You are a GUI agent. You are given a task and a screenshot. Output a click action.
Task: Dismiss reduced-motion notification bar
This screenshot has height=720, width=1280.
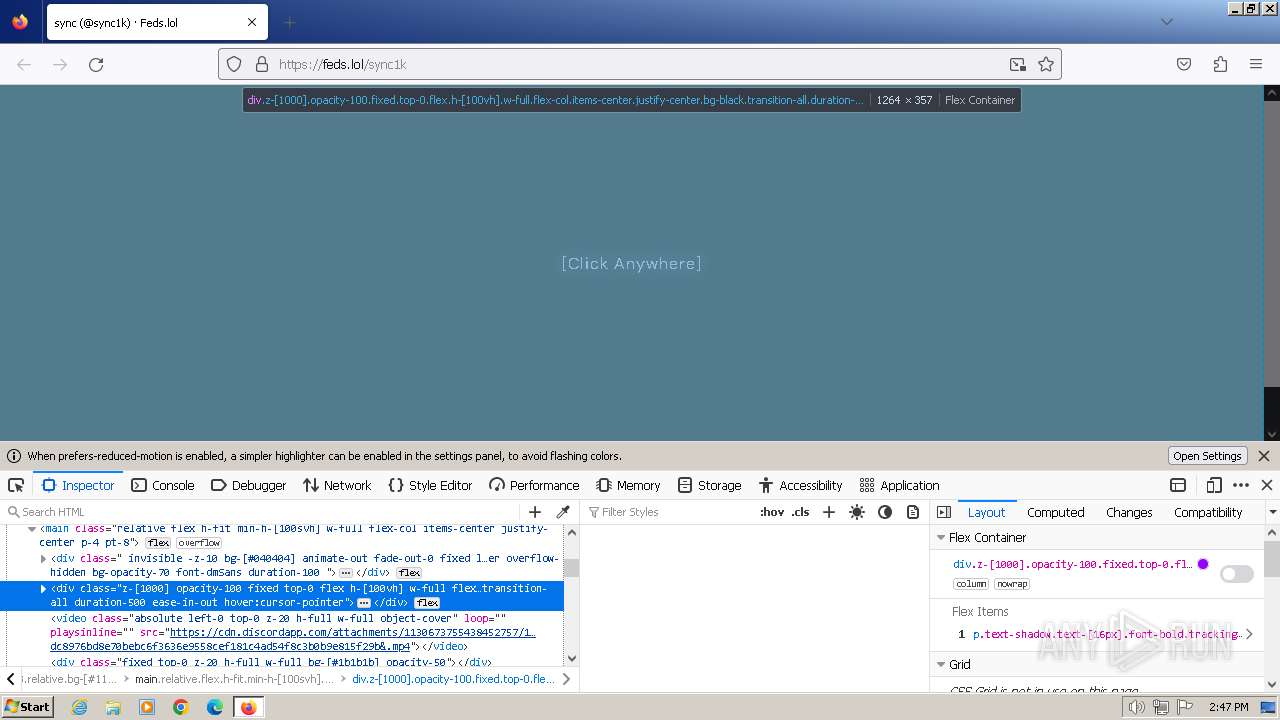pos(1264,456)
